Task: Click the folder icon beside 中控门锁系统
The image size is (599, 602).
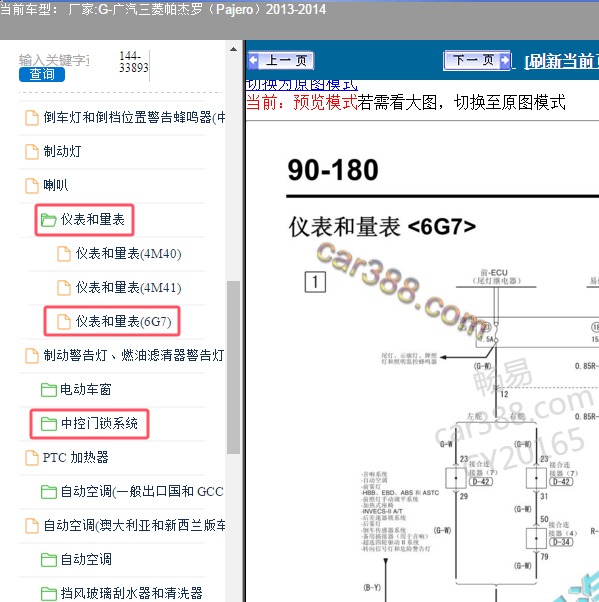Action: coord(49,424)
